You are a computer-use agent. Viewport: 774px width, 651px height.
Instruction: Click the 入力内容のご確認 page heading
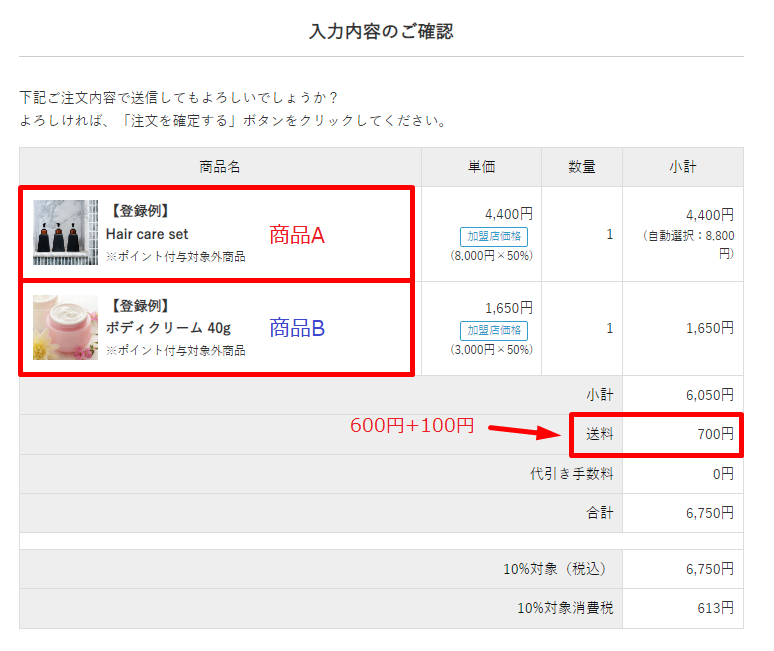381,31
